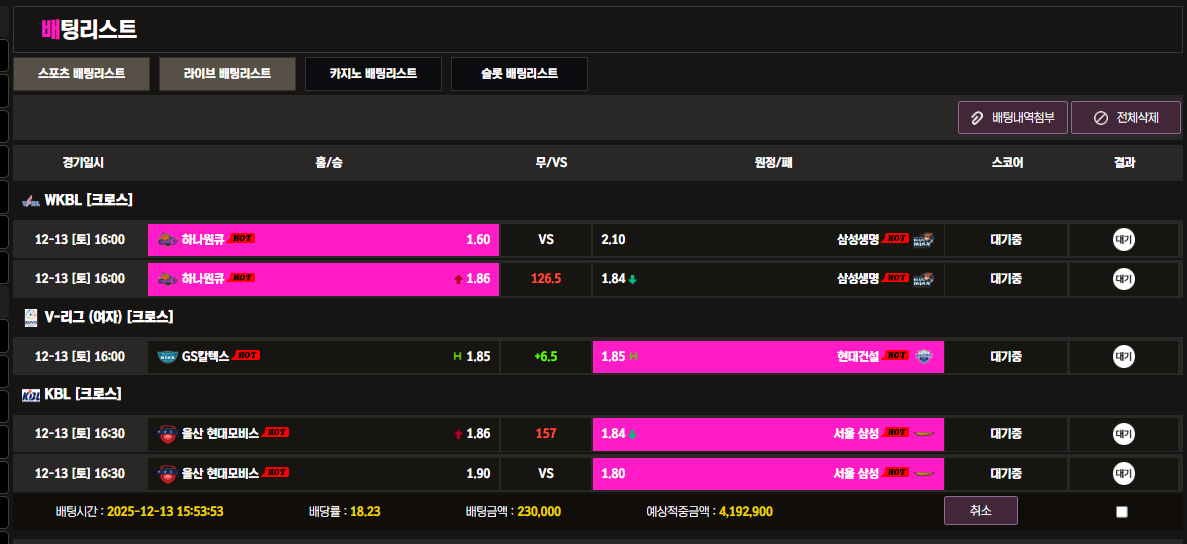Click the GS칼텍스 team logo icon
The width and height of the screenshot is (1187, 544).
[167, 356]
